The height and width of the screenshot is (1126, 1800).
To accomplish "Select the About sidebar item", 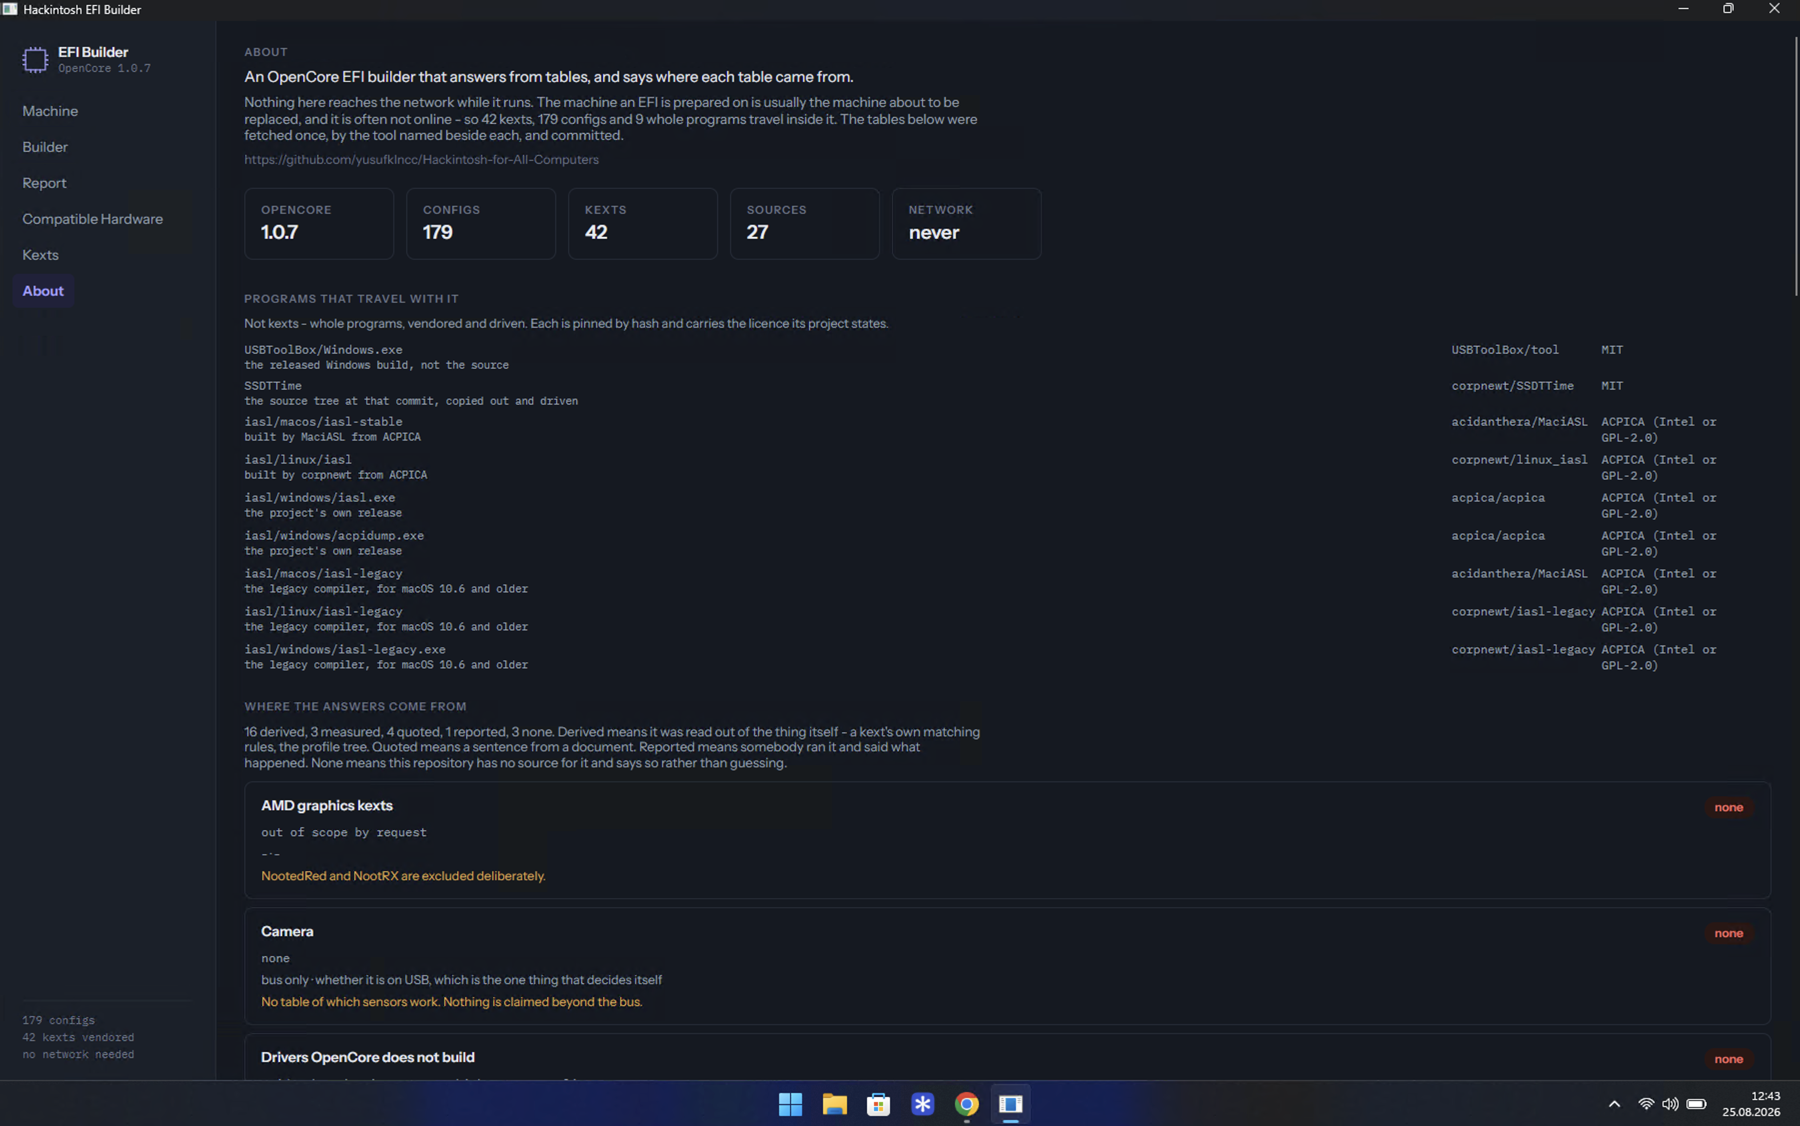I will (43, 291).
